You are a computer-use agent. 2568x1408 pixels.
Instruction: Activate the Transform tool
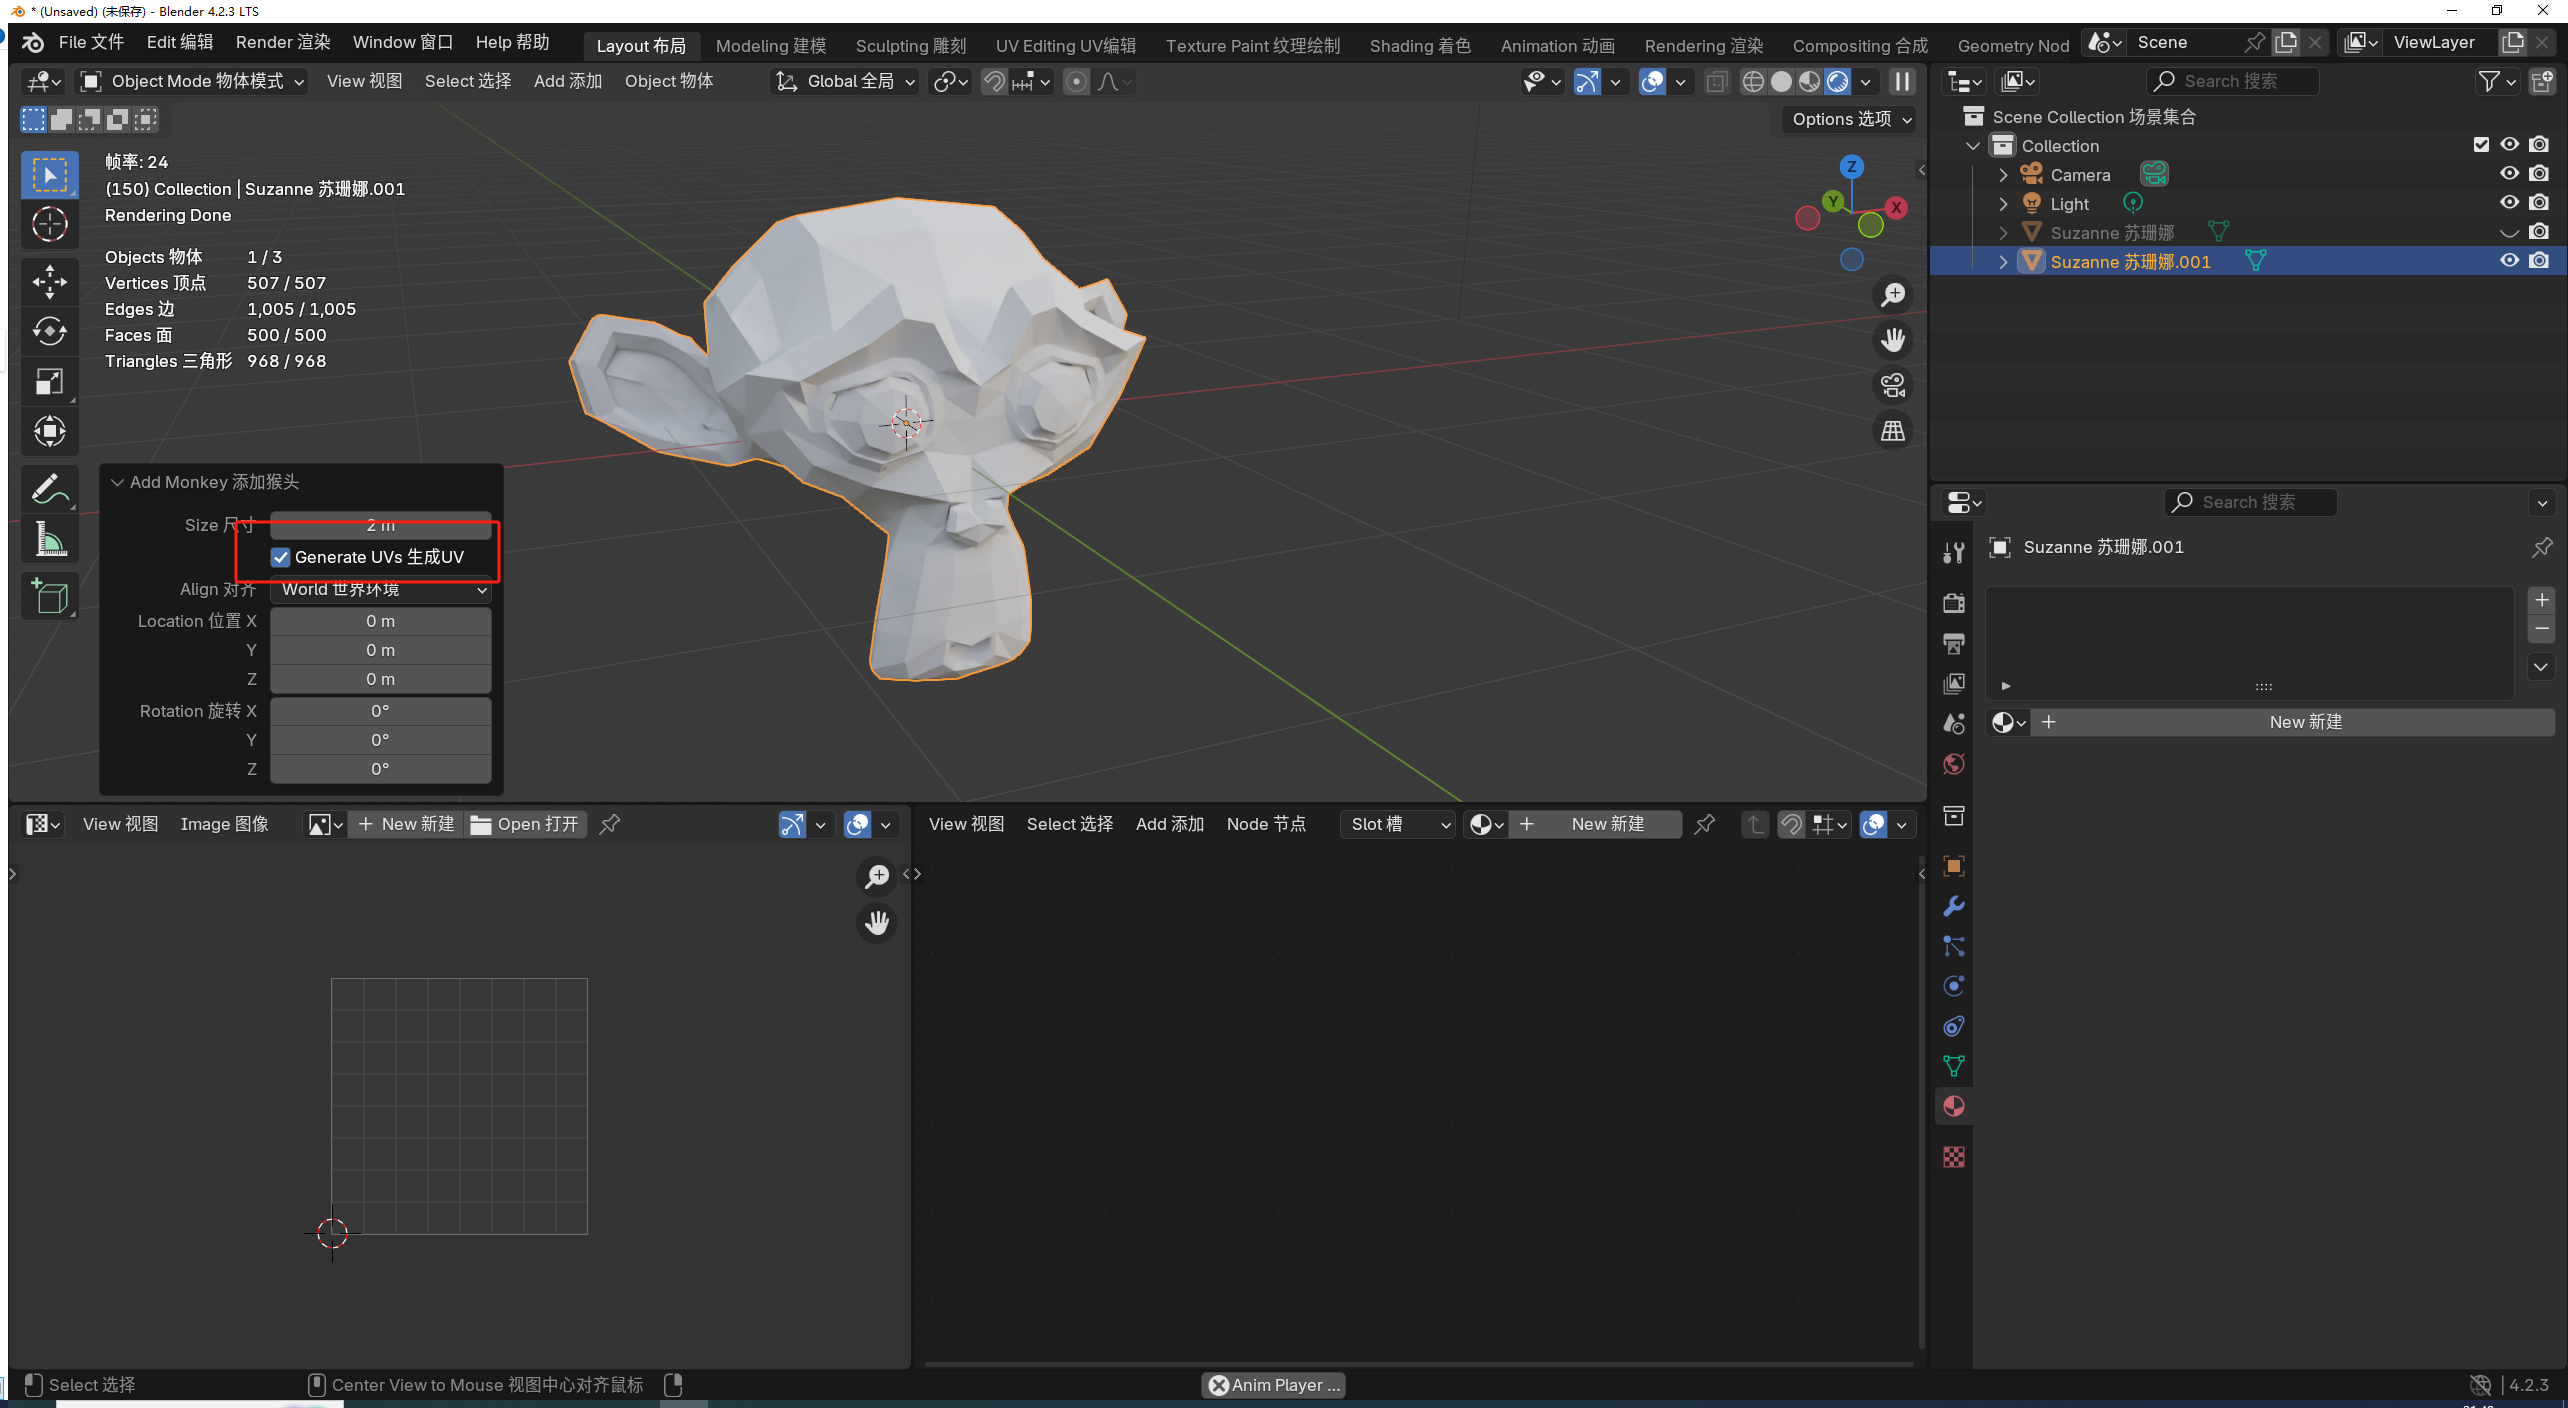[x=49, y=432]
